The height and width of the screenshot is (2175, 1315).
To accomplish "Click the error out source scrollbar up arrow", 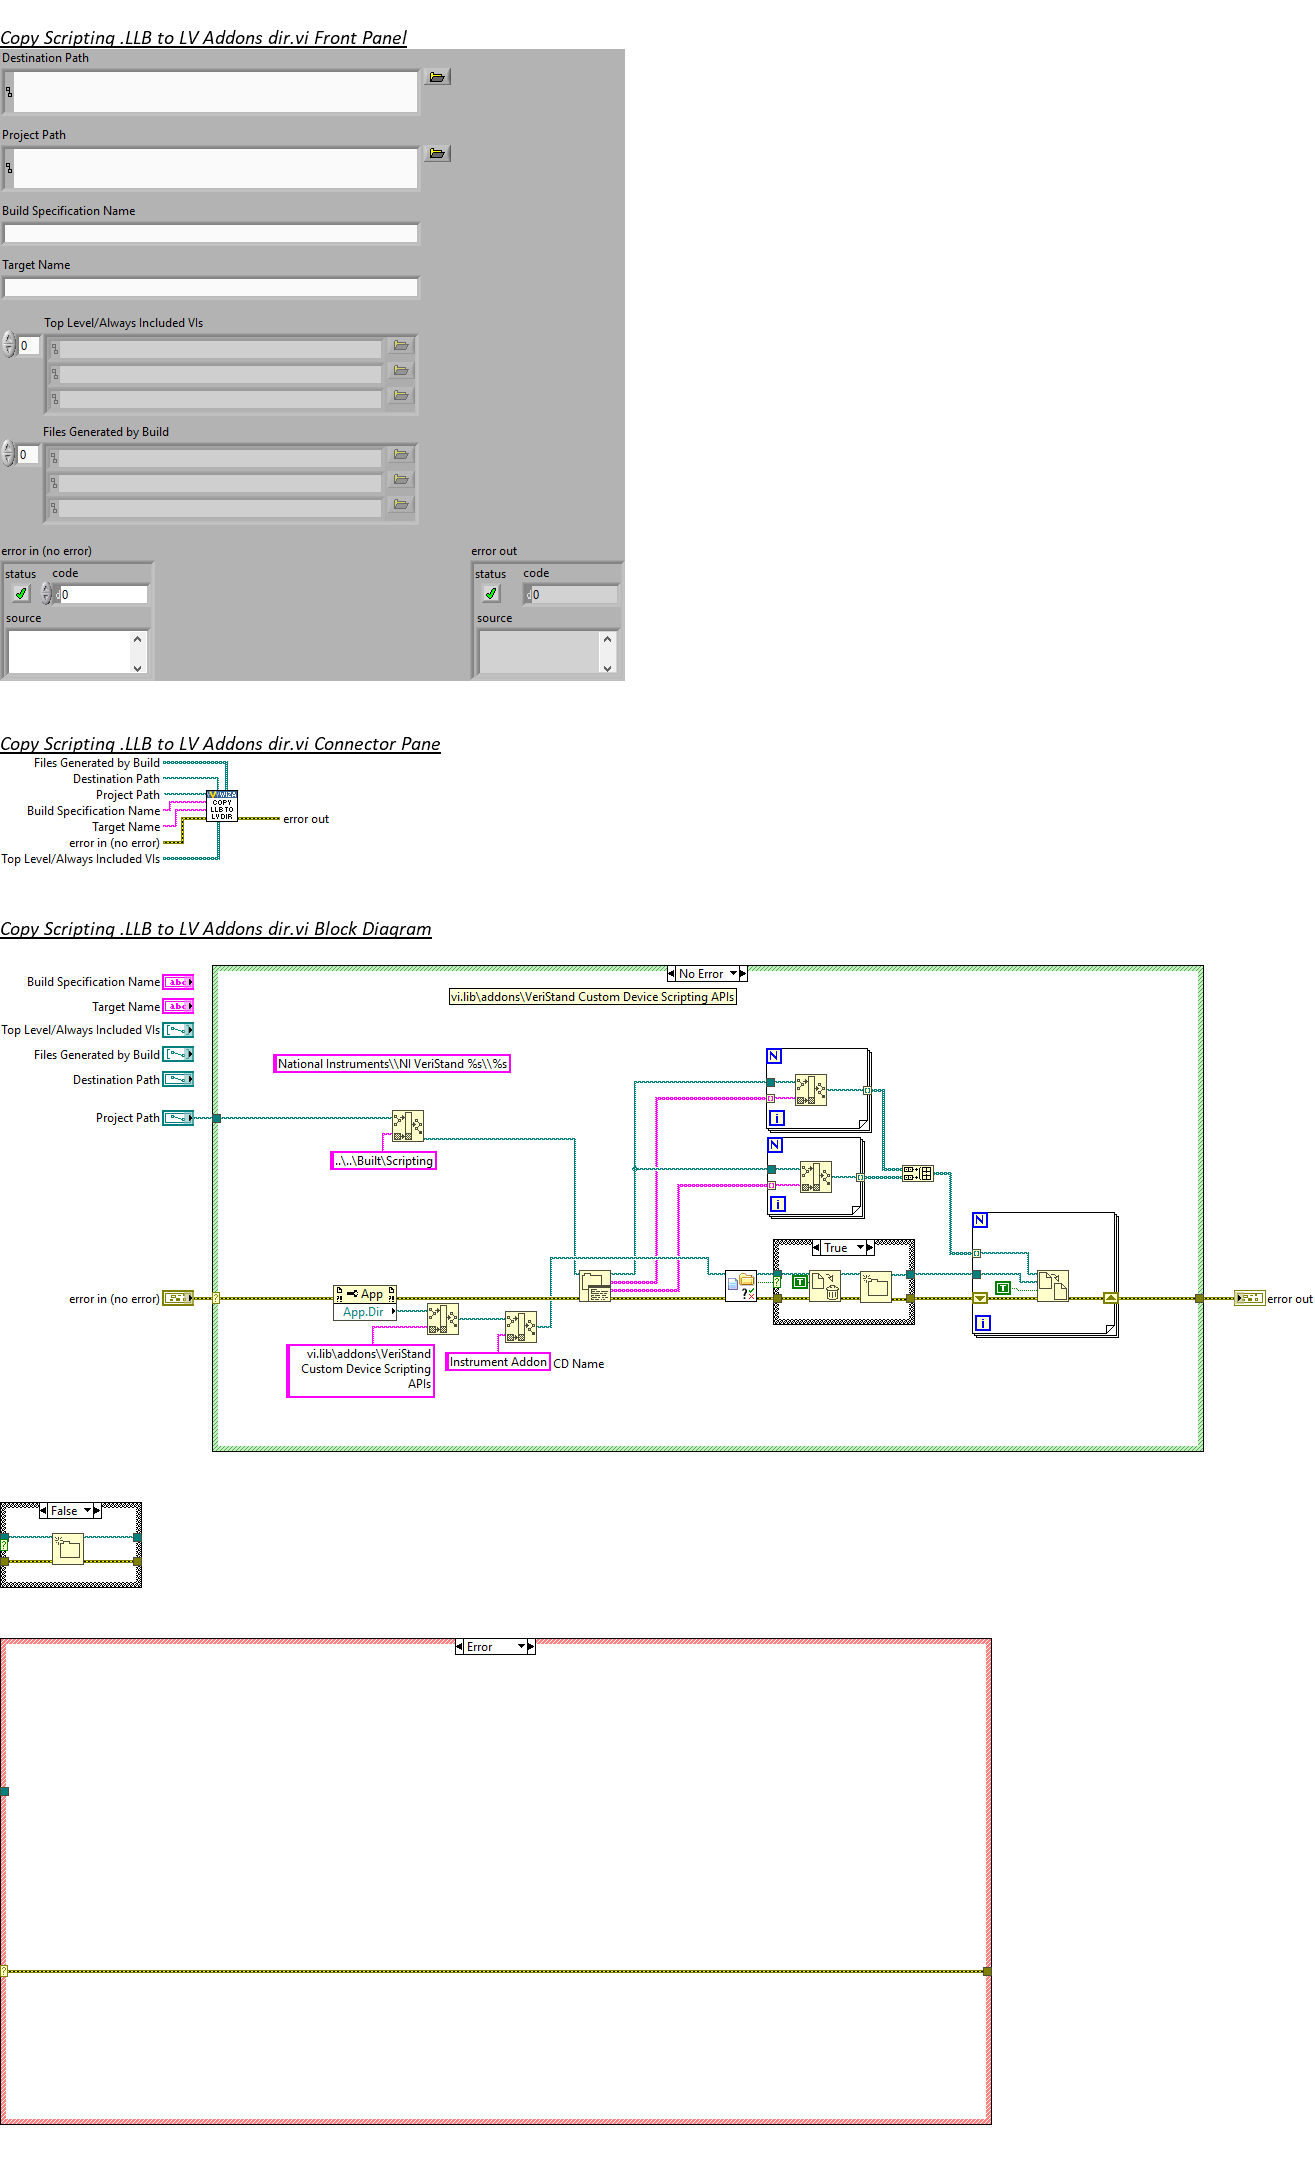I will click(607, 637).
